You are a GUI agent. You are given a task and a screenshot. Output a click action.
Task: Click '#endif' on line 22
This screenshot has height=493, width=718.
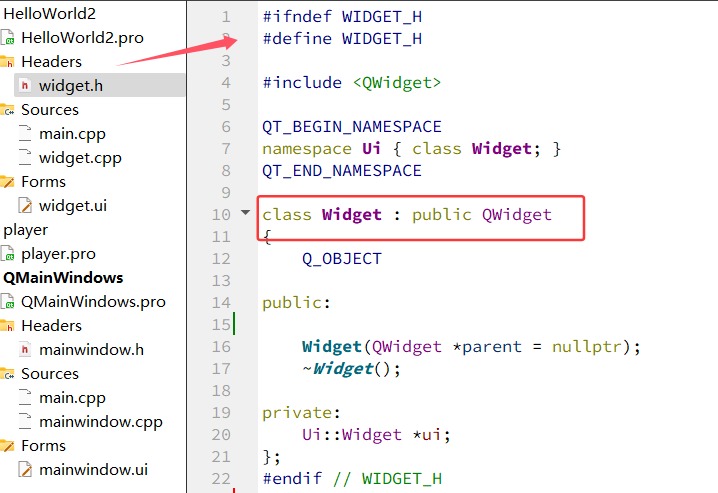[292, 478]
